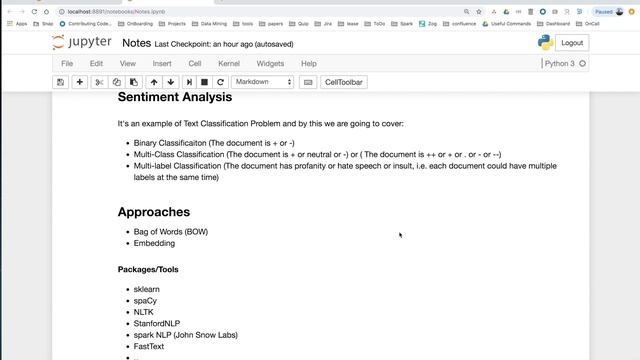Open the Edit menu

tap(96, 64)
